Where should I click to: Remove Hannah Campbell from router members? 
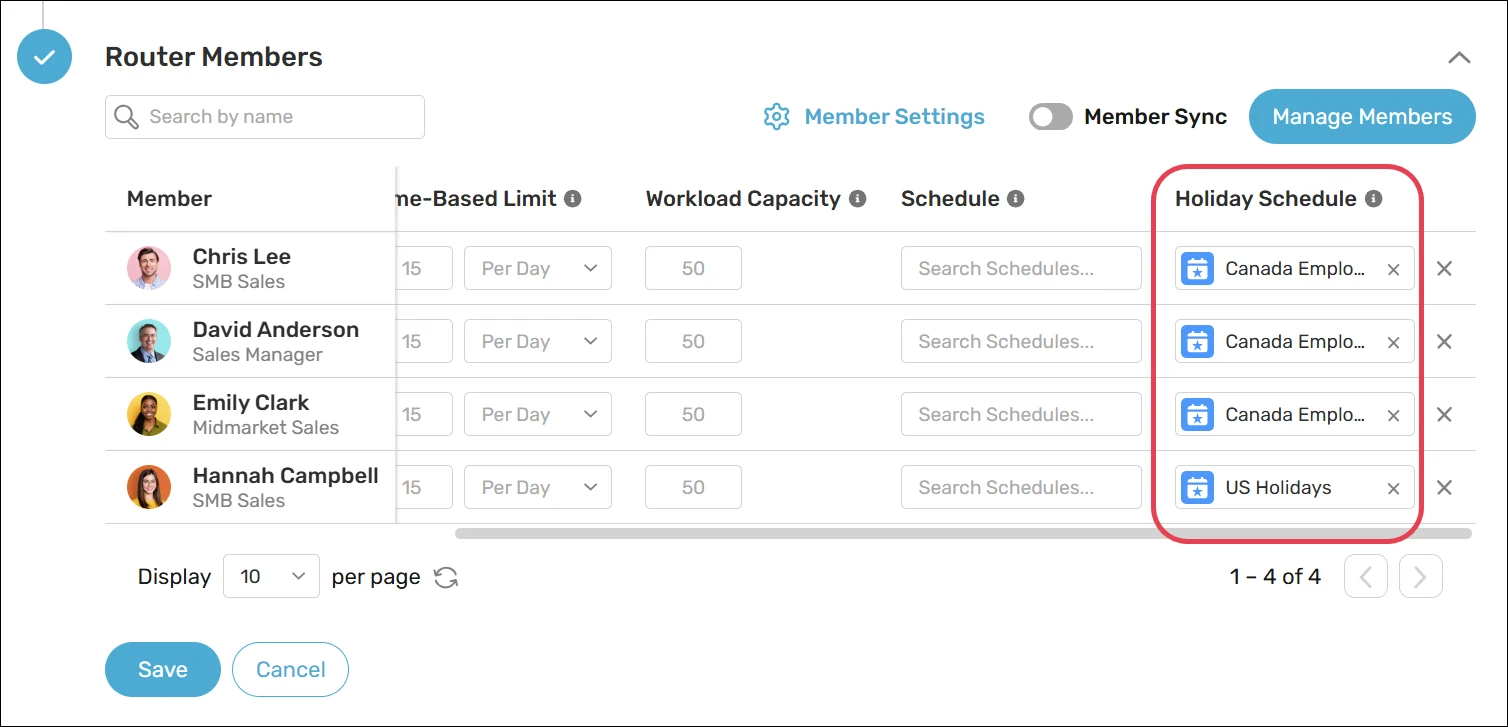(x=1444, y=487)
